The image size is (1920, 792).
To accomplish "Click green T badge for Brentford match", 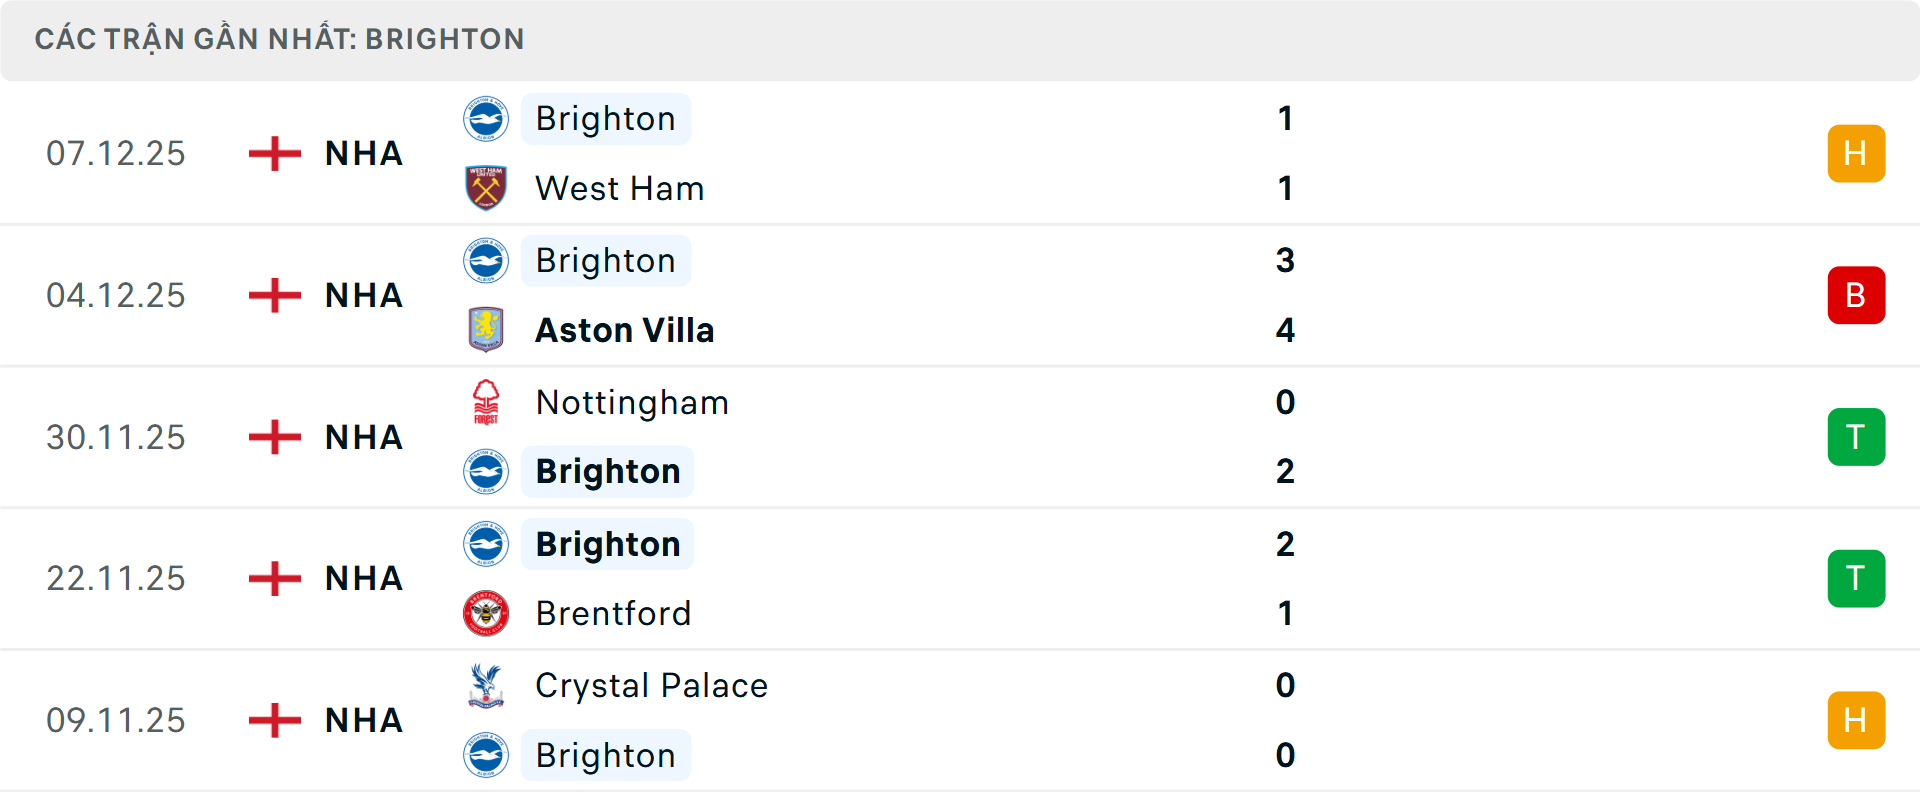I will 1856,578.
